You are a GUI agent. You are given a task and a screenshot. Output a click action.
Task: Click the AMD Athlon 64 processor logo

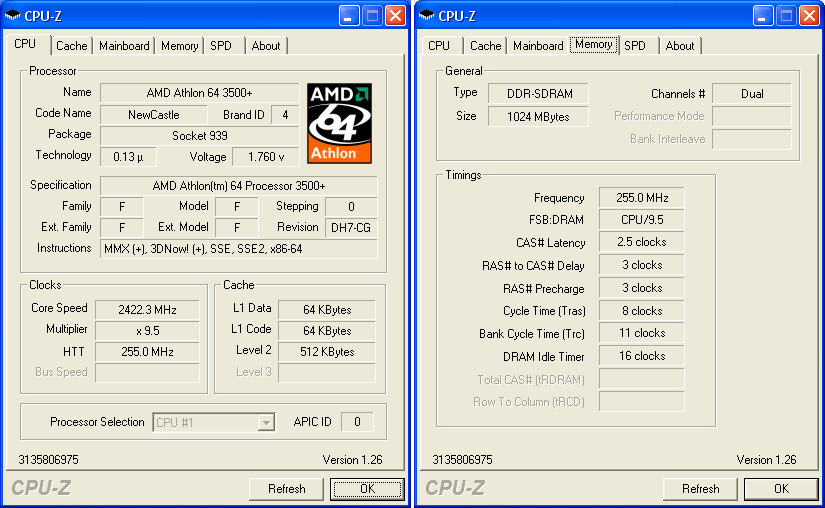tap(339, 123)
